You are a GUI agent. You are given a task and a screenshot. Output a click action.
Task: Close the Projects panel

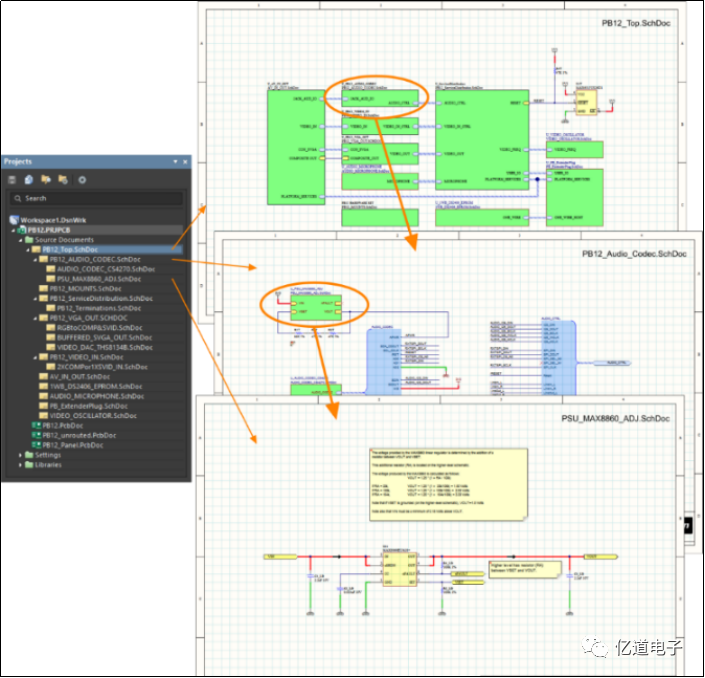click(185, 161)
